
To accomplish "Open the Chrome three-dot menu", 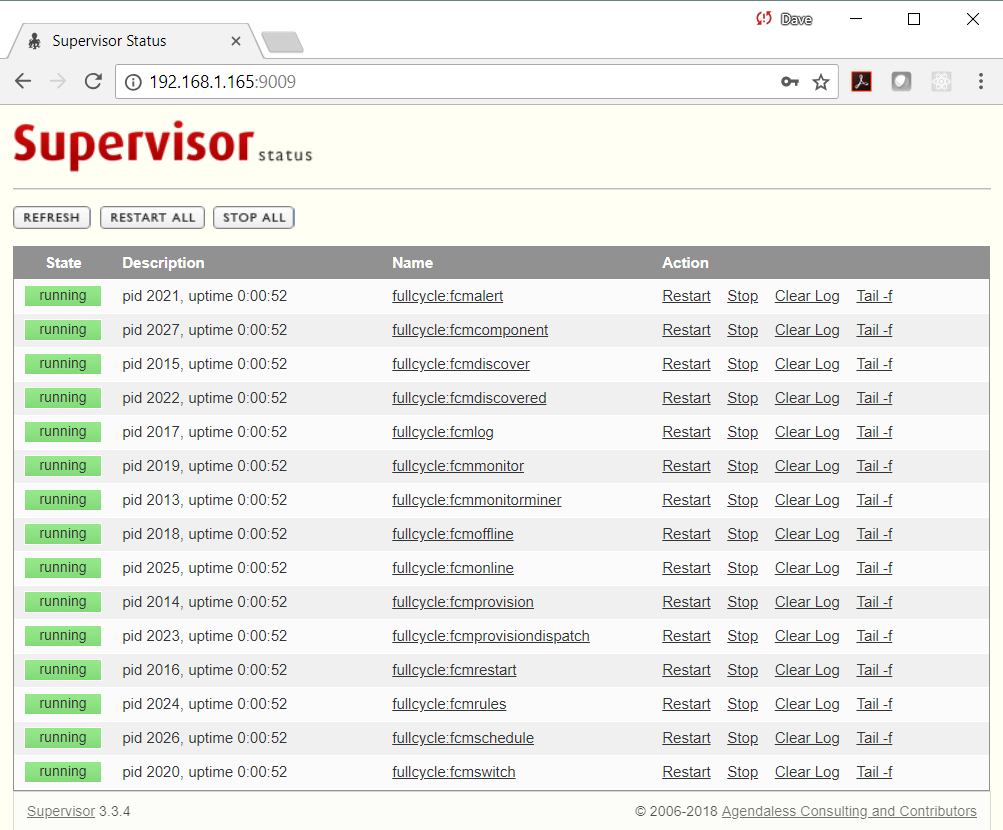I will 980,82.
